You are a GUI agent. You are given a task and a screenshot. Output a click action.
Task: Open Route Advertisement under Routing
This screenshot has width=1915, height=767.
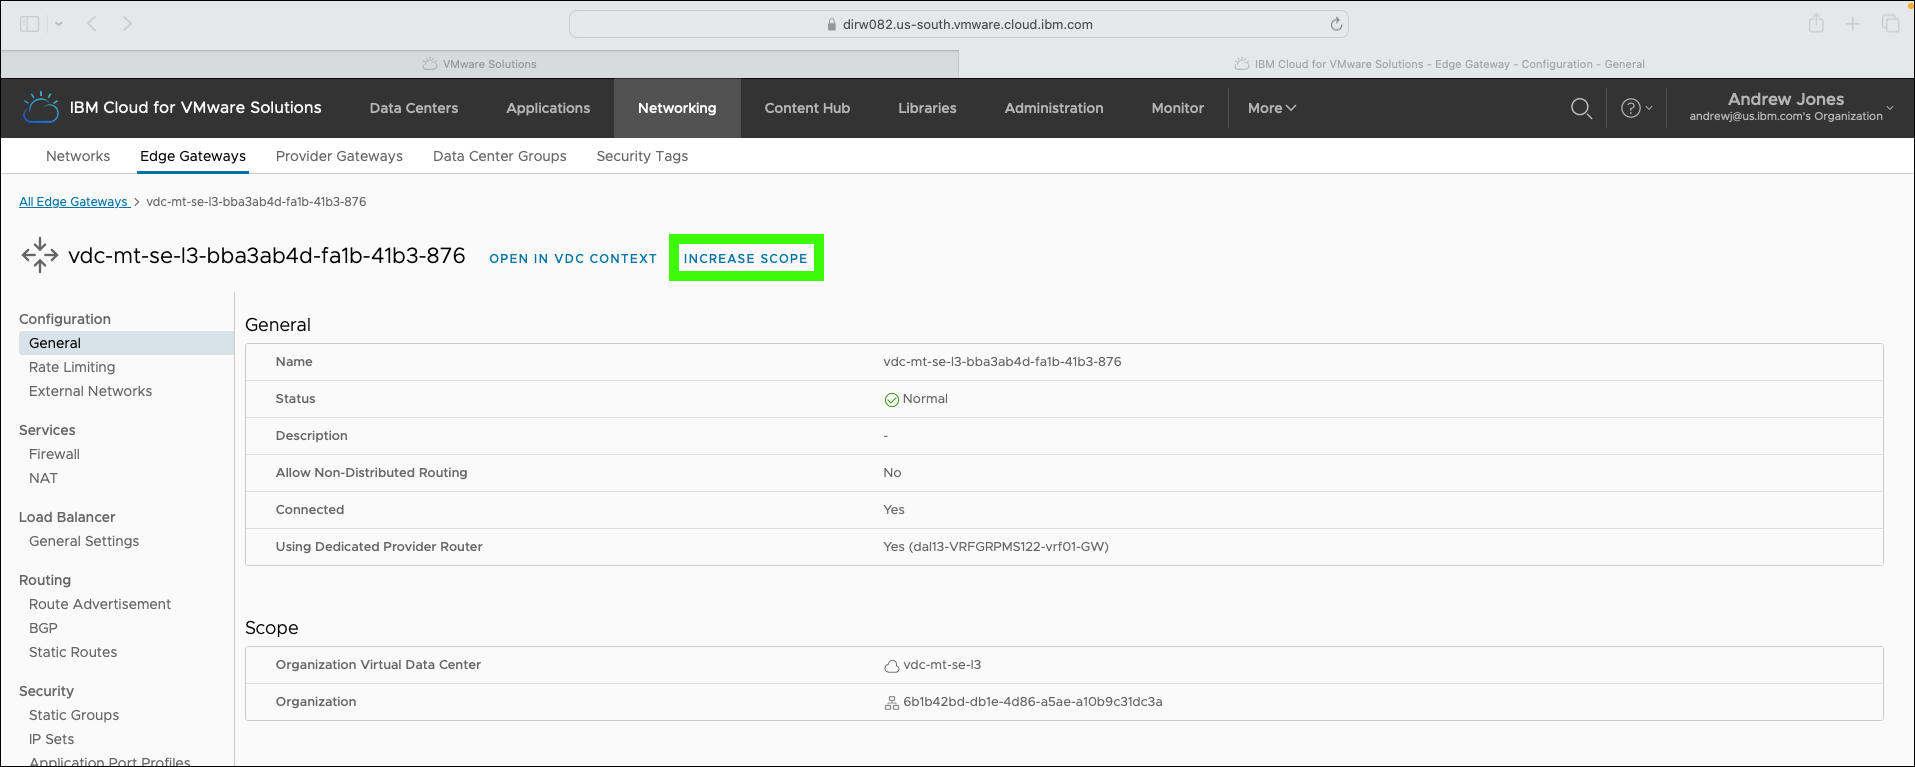pos(100,604)
